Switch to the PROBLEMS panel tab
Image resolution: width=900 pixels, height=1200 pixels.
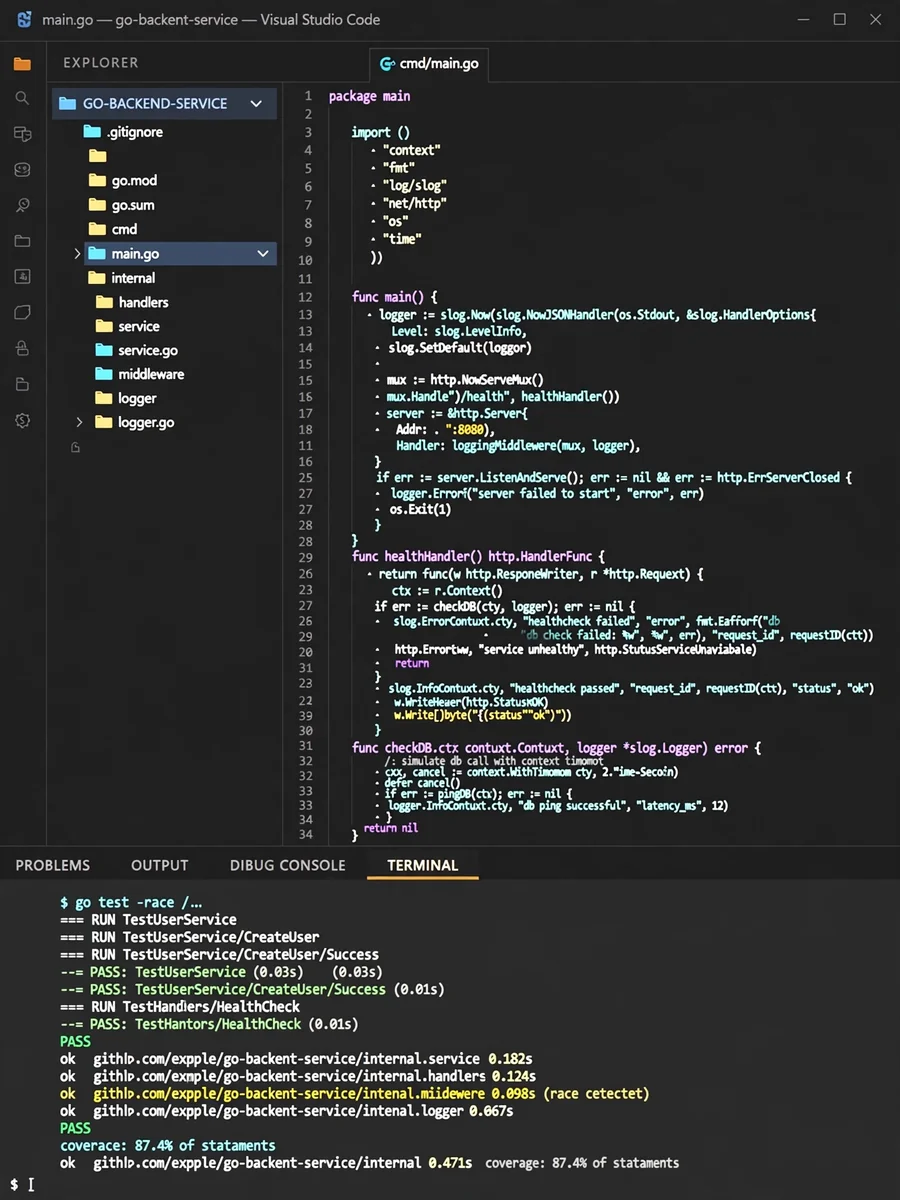click(53, 865)
